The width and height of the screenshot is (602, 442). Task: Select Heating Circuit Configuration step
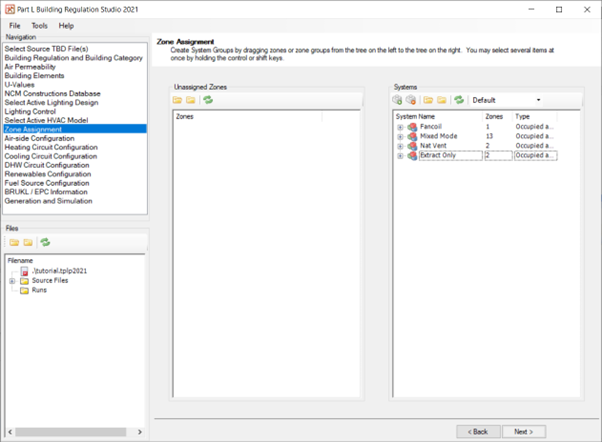point(75,147)
